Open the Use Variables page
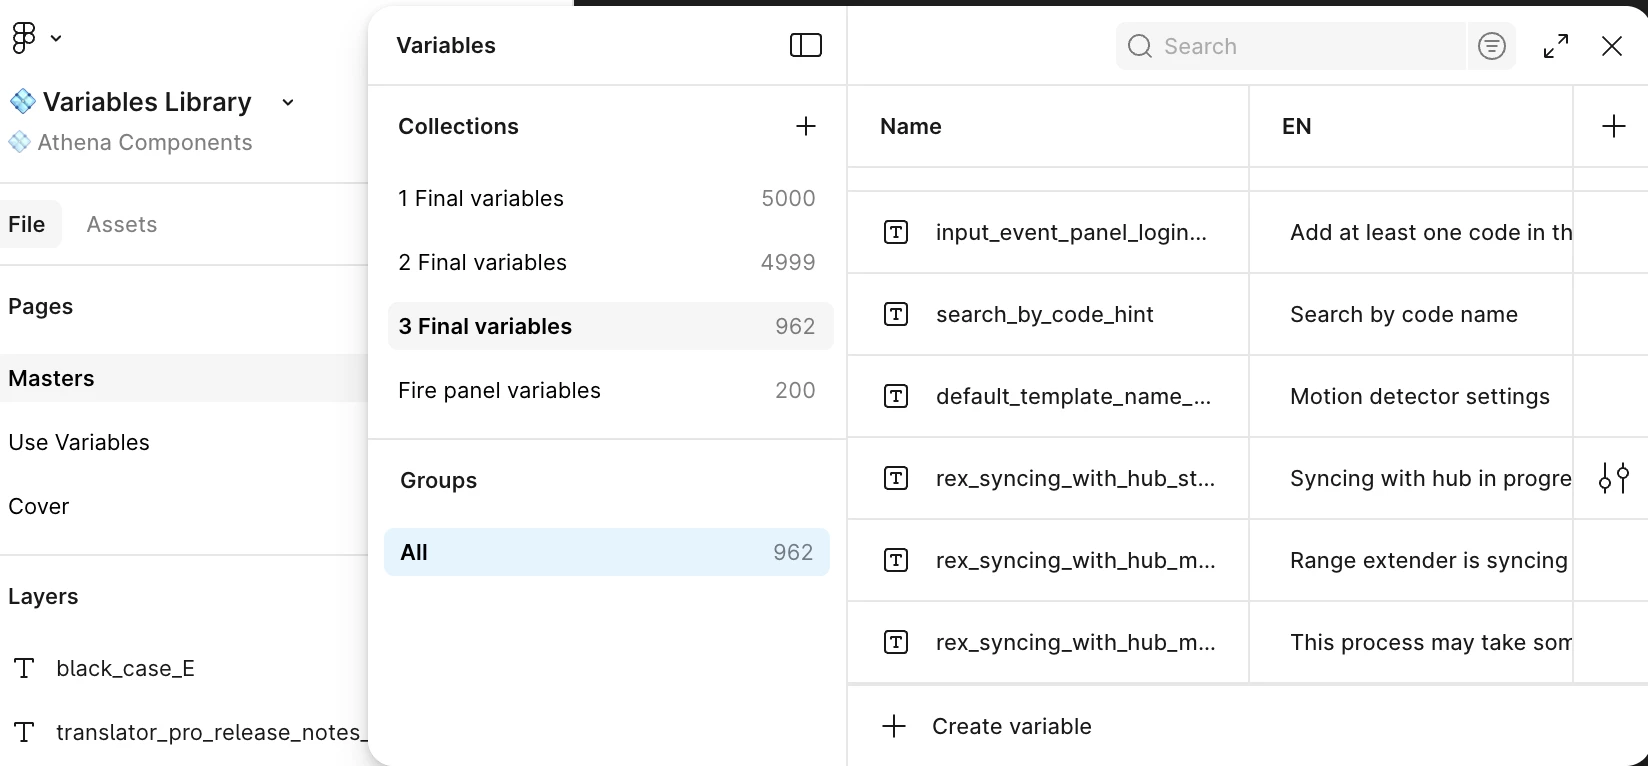The height and width of the screenshot is (766, 1648). pyautogui.click(x=79, y=442)
